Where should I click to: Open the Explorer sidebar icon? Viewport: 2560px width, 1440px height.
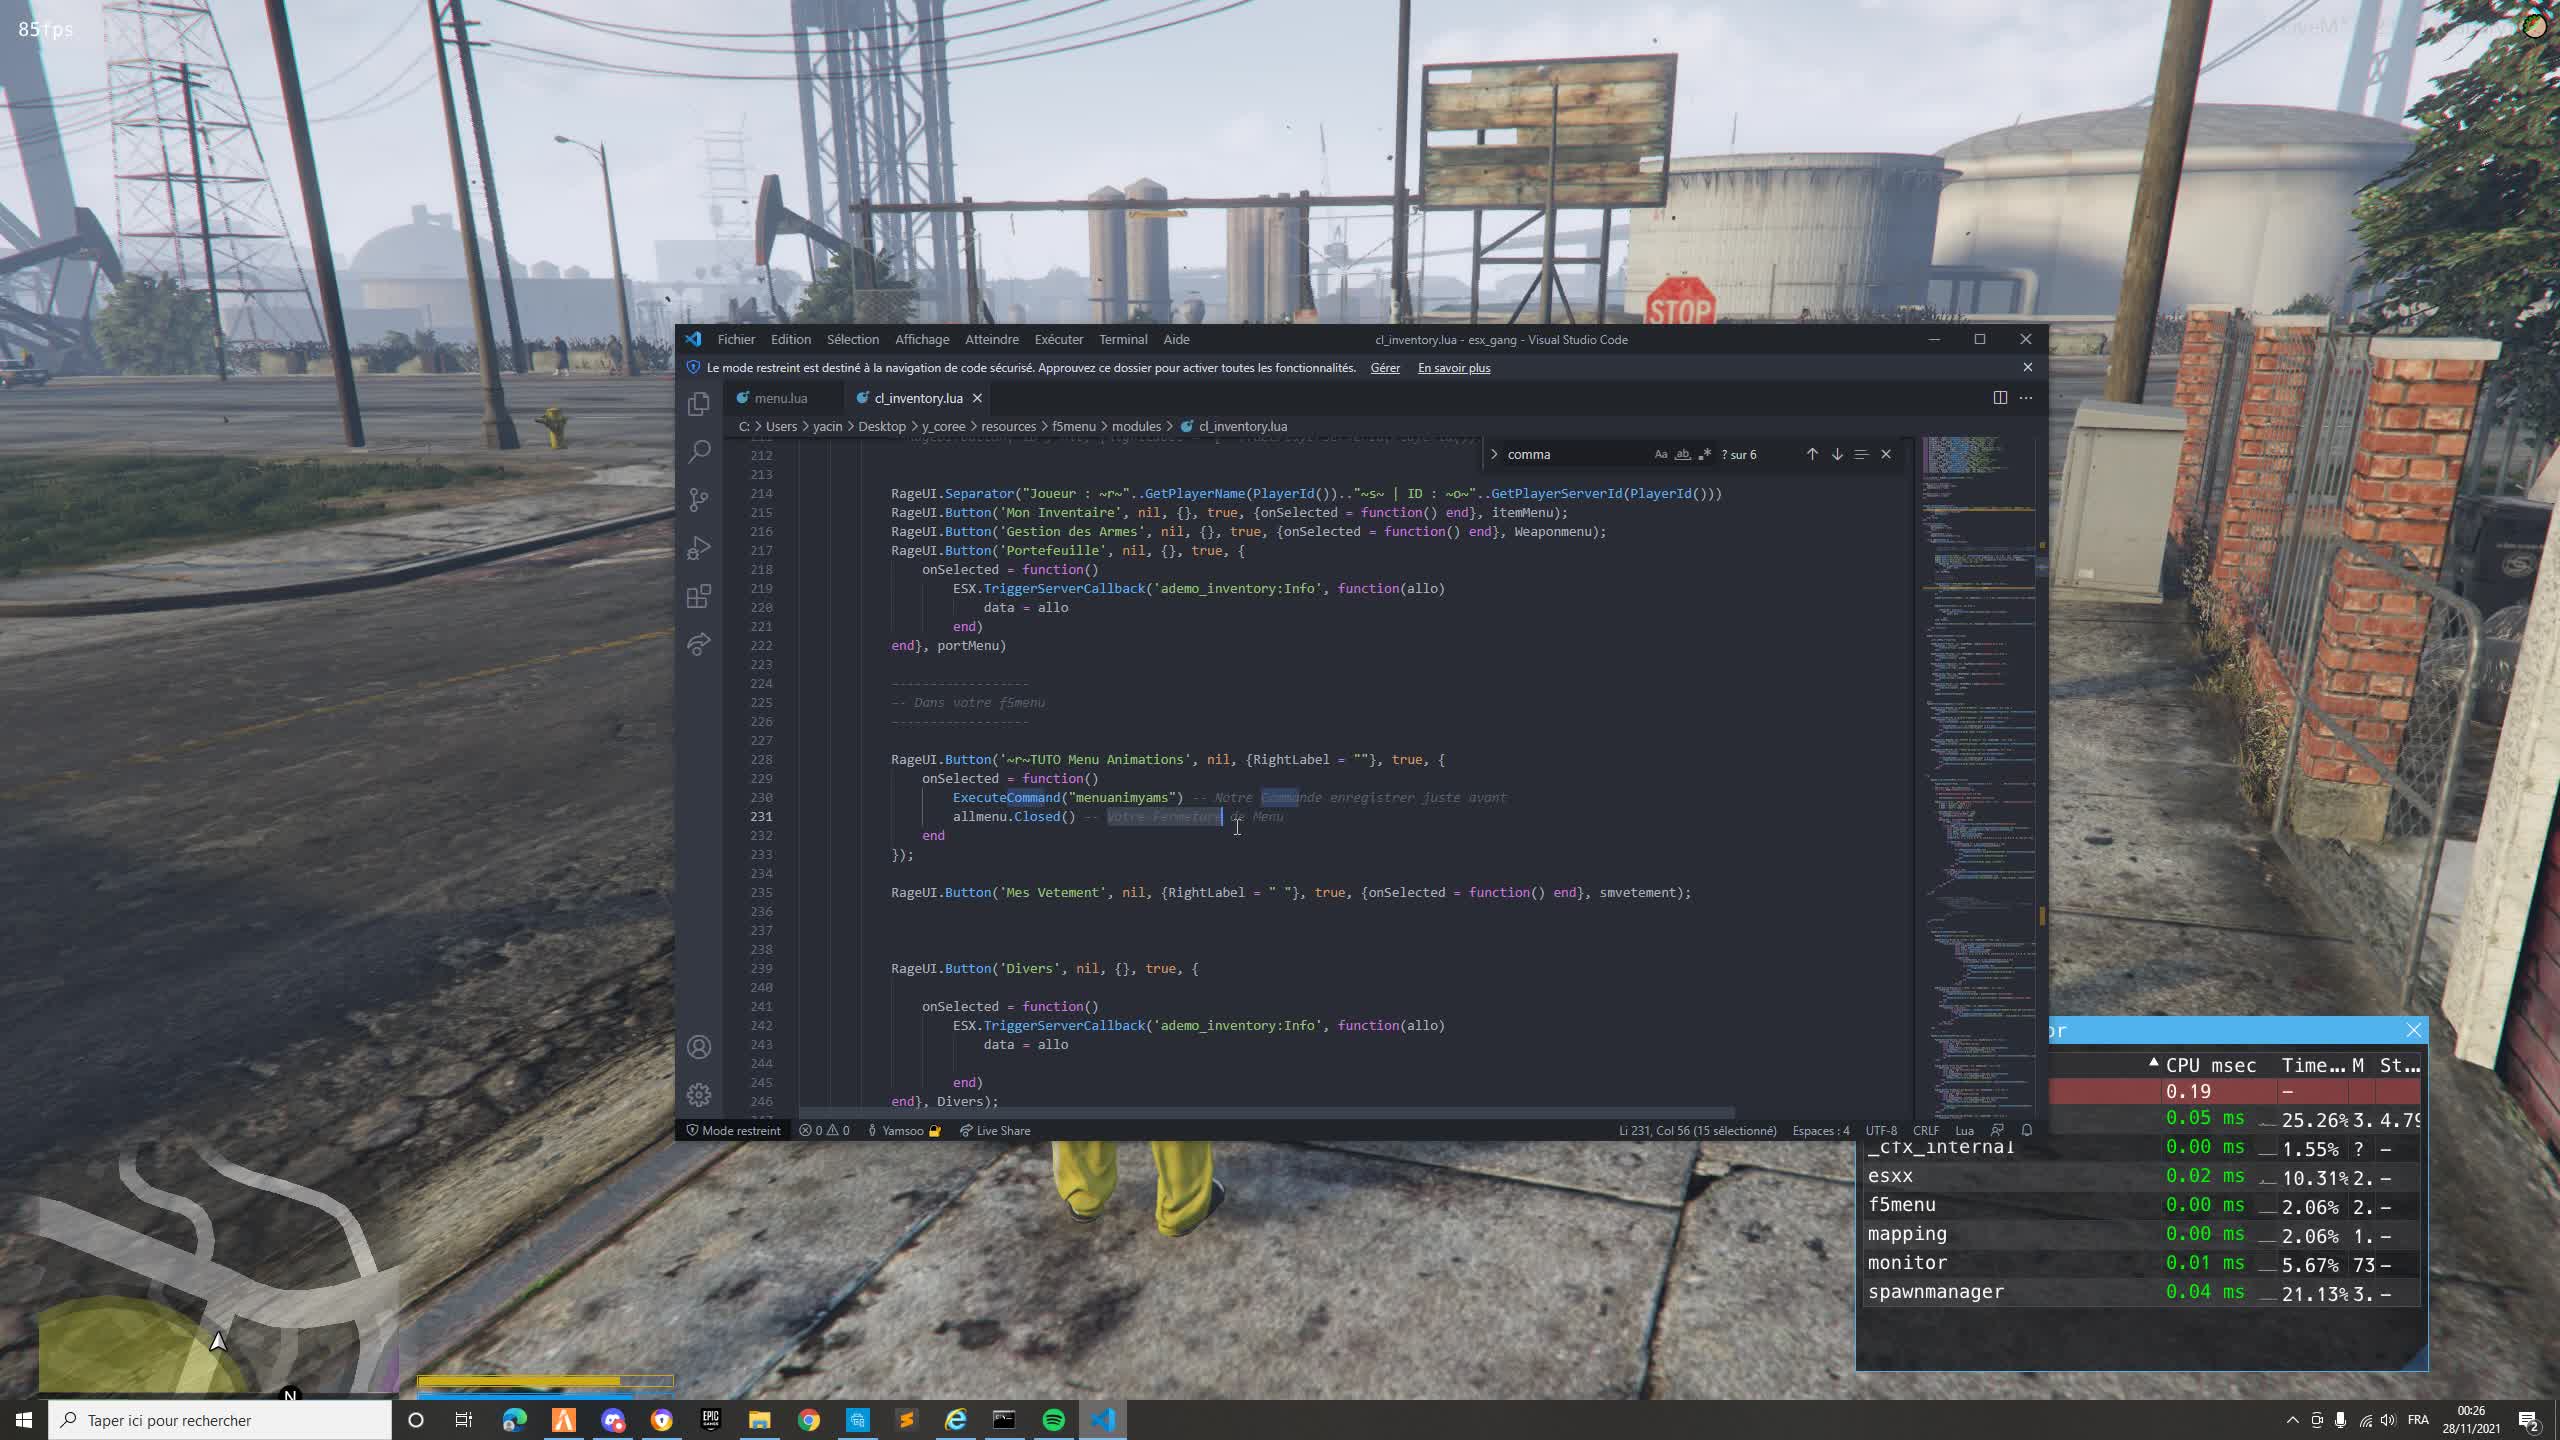coord(698,401)
